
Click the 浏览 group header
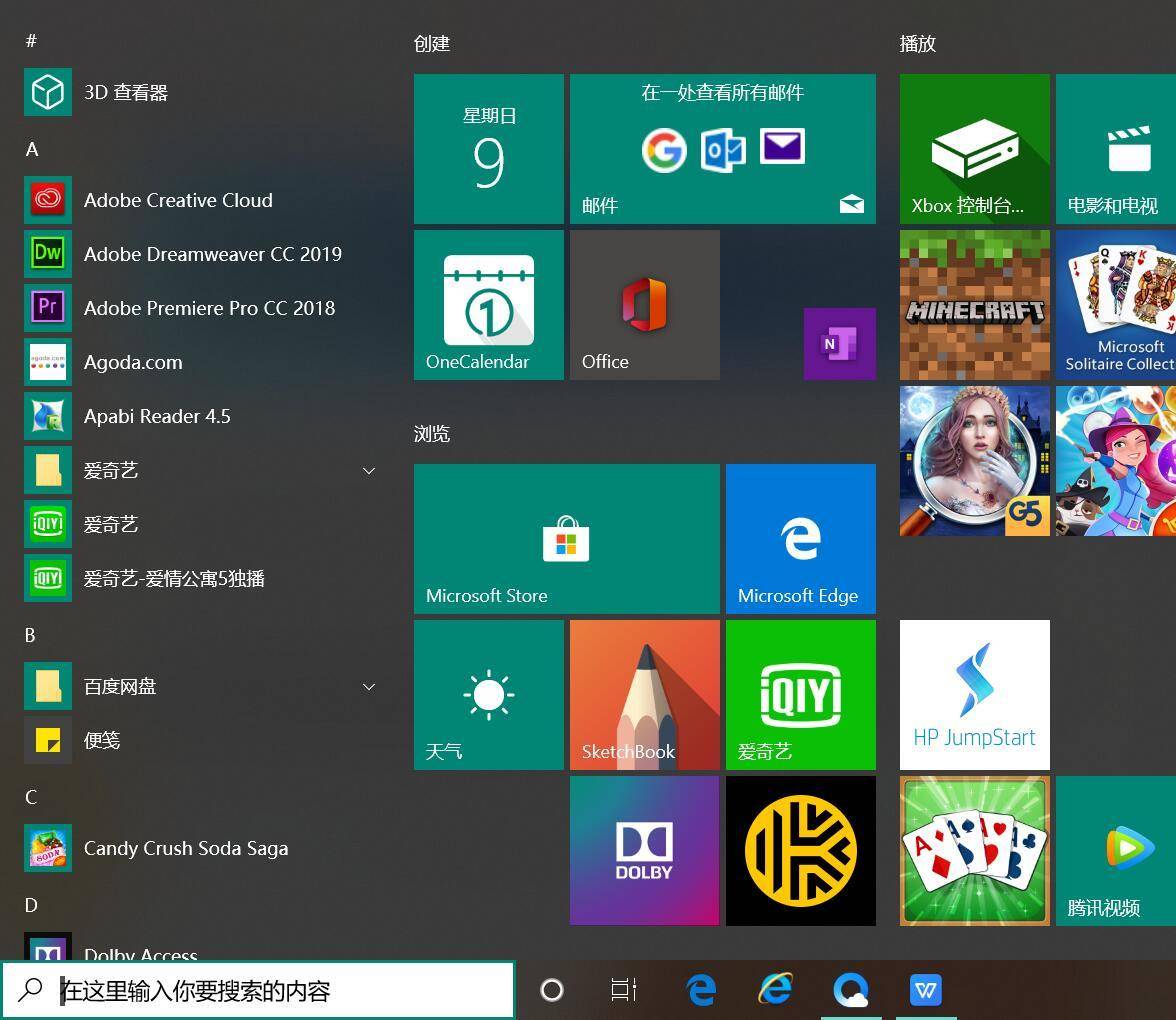click(x=432, y=434)
